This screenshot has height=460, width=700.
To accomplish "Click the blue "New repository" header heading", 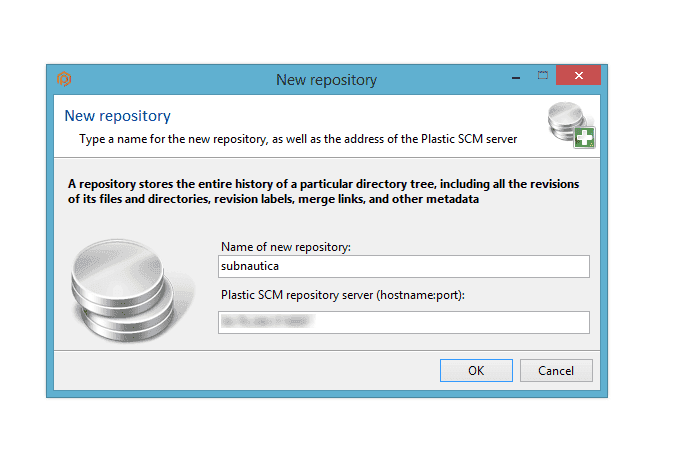I will click(x=117, y=116).
